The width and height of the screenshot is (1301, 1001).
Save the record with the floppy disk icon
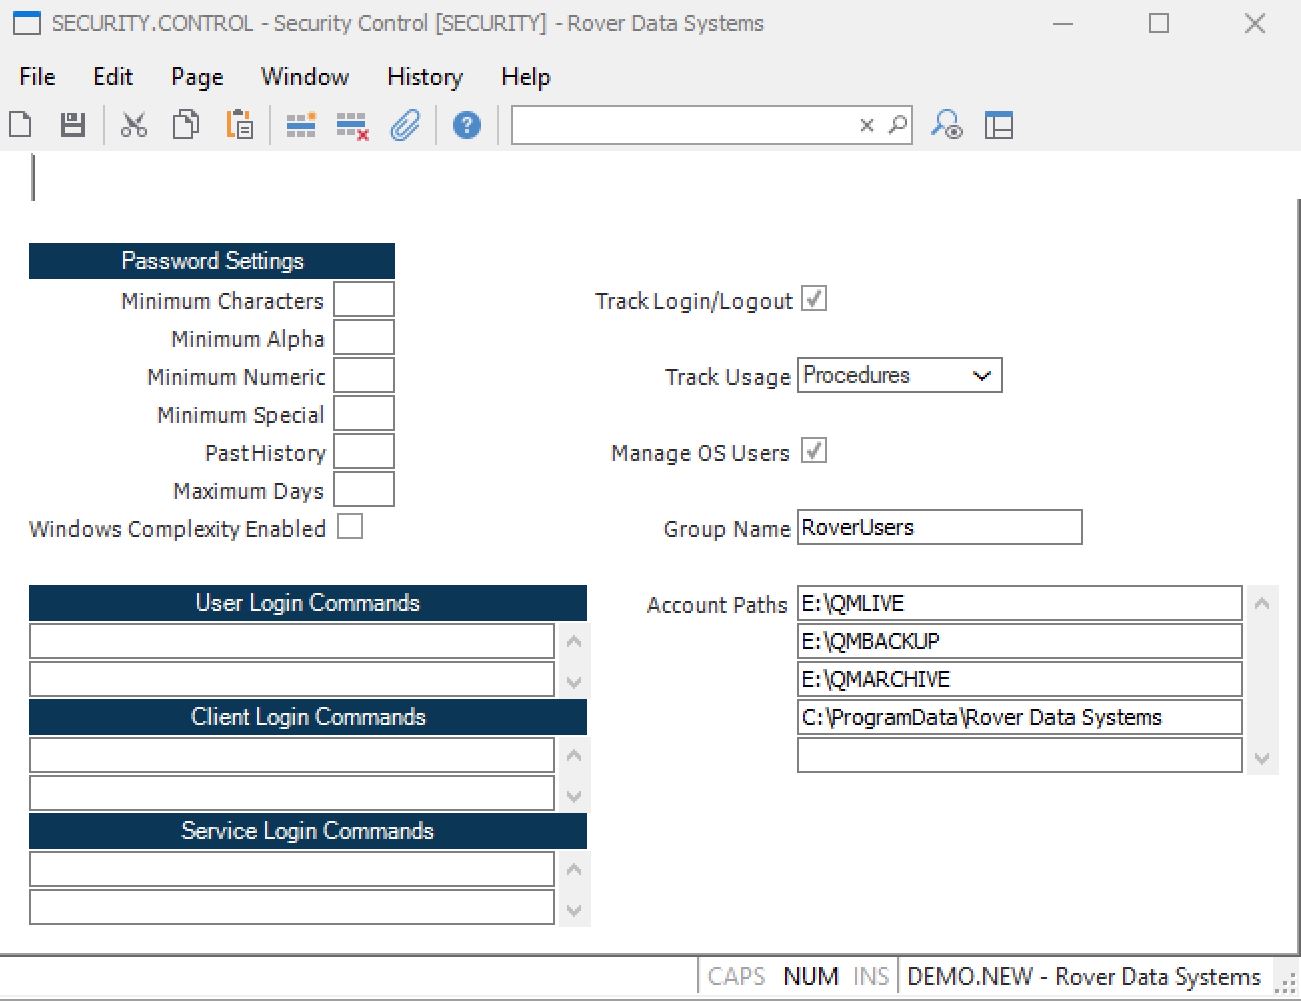pyautogui.click(x=73, y=125)
